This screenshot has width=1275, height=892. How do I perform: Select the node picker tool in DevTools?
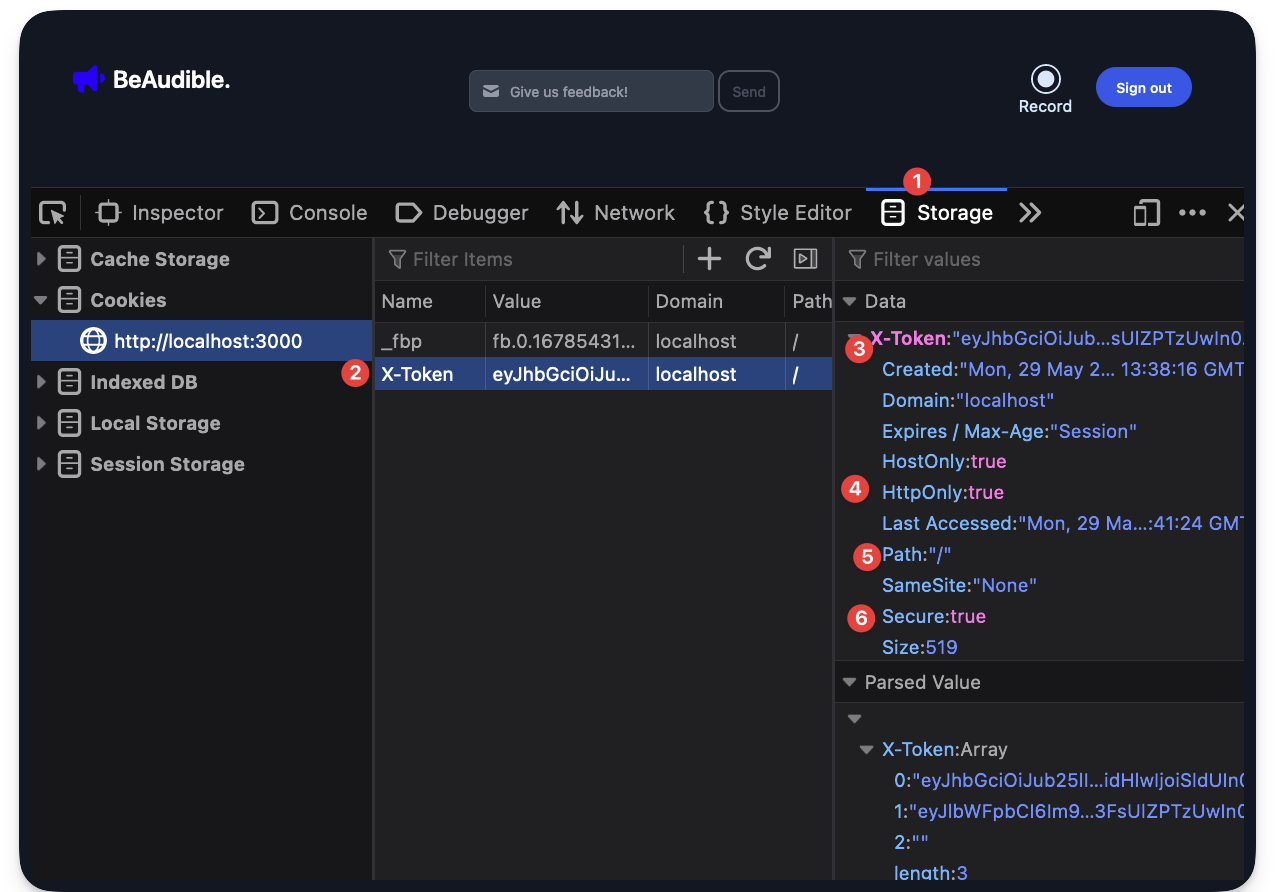tap(52, 212)
